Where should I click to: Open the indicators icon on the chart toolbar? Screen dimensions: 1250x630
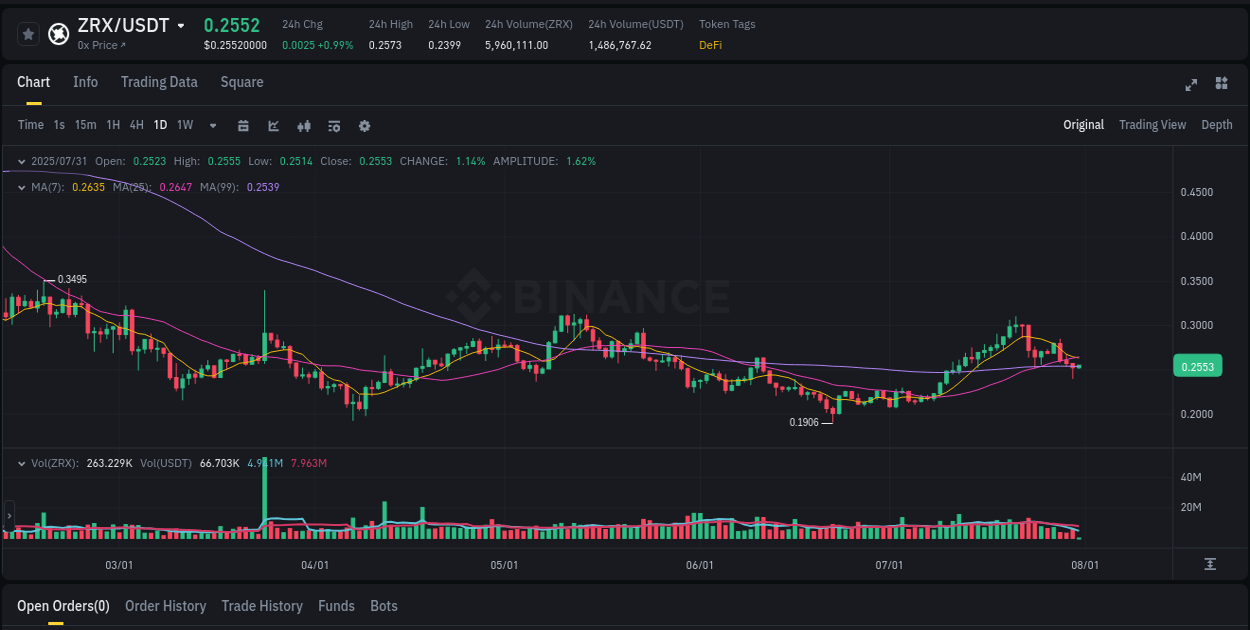[334, 126]
